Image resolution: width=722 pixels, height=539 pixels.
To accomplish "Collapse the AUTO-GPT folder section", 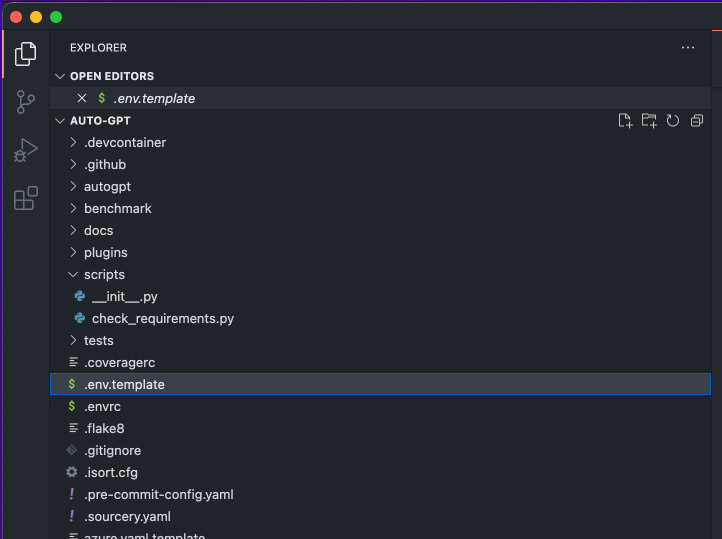I will 60,121.
